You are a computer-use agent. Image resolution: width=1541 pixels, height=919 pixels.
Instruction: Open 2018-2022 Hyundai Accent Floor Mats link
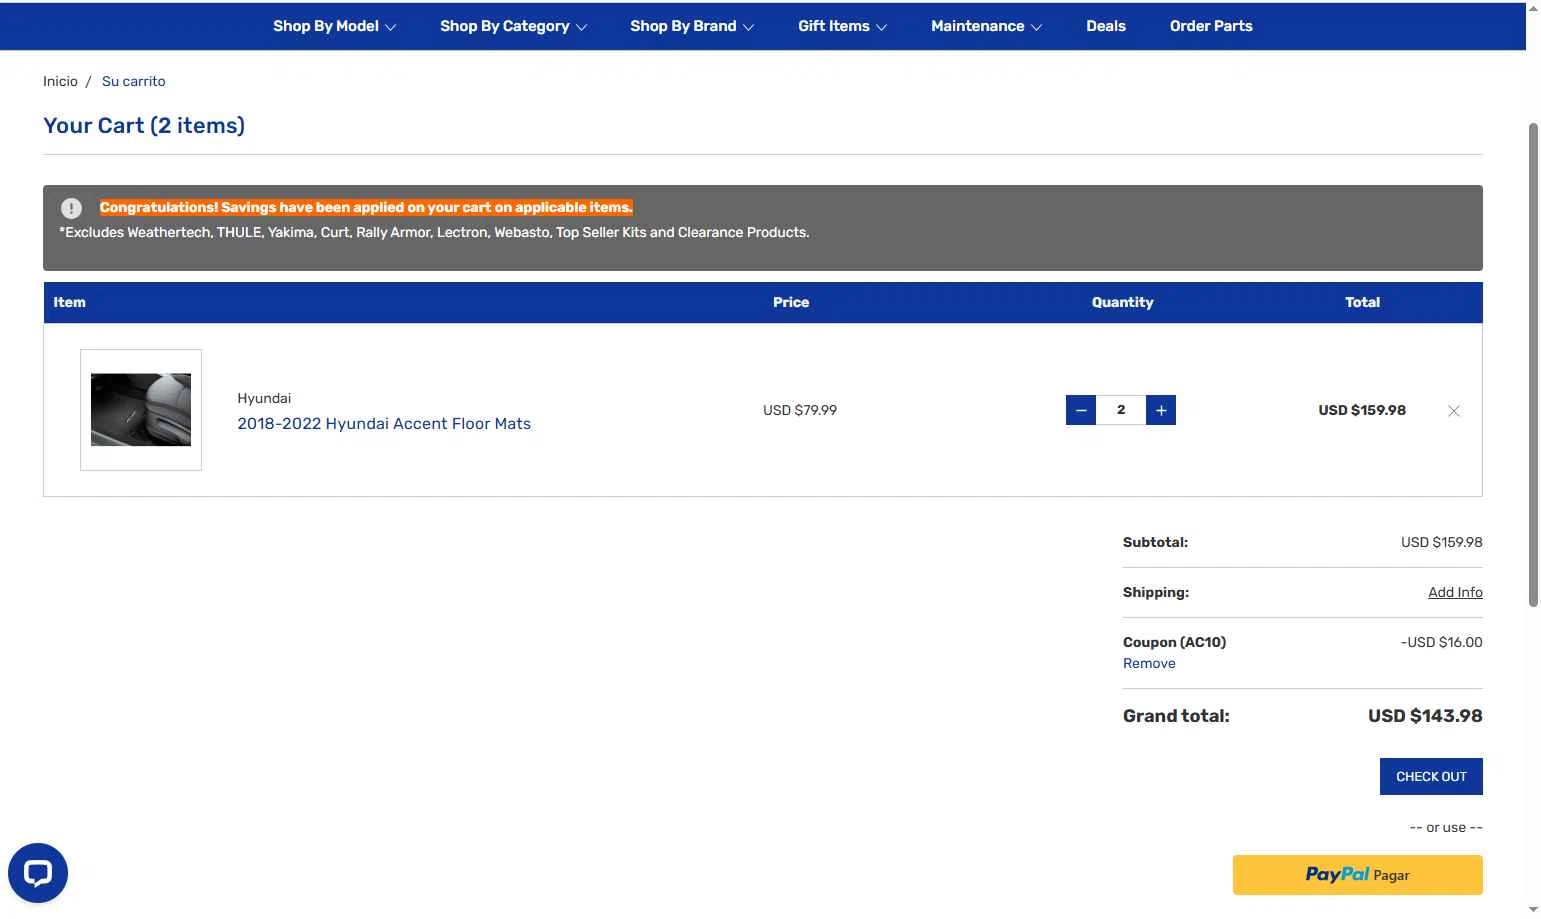pos(384,424)
